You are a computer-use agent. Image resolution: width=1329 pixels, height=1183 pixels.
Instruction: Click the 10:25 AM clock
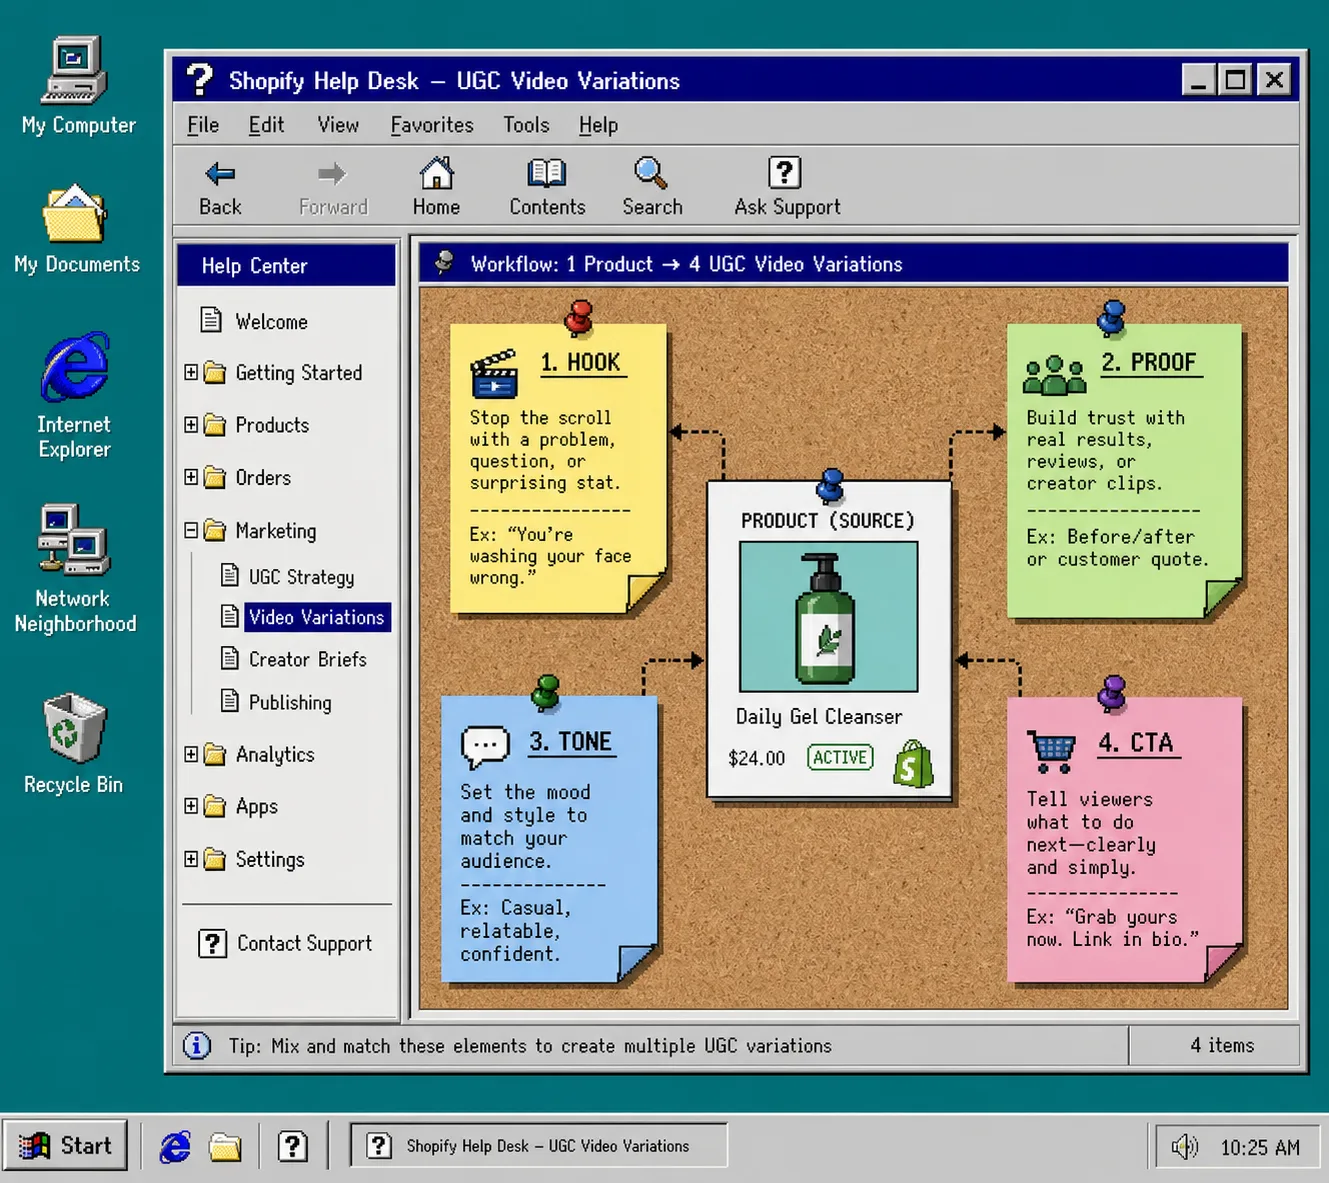pyautogui.click(x=1260, y=1147)
